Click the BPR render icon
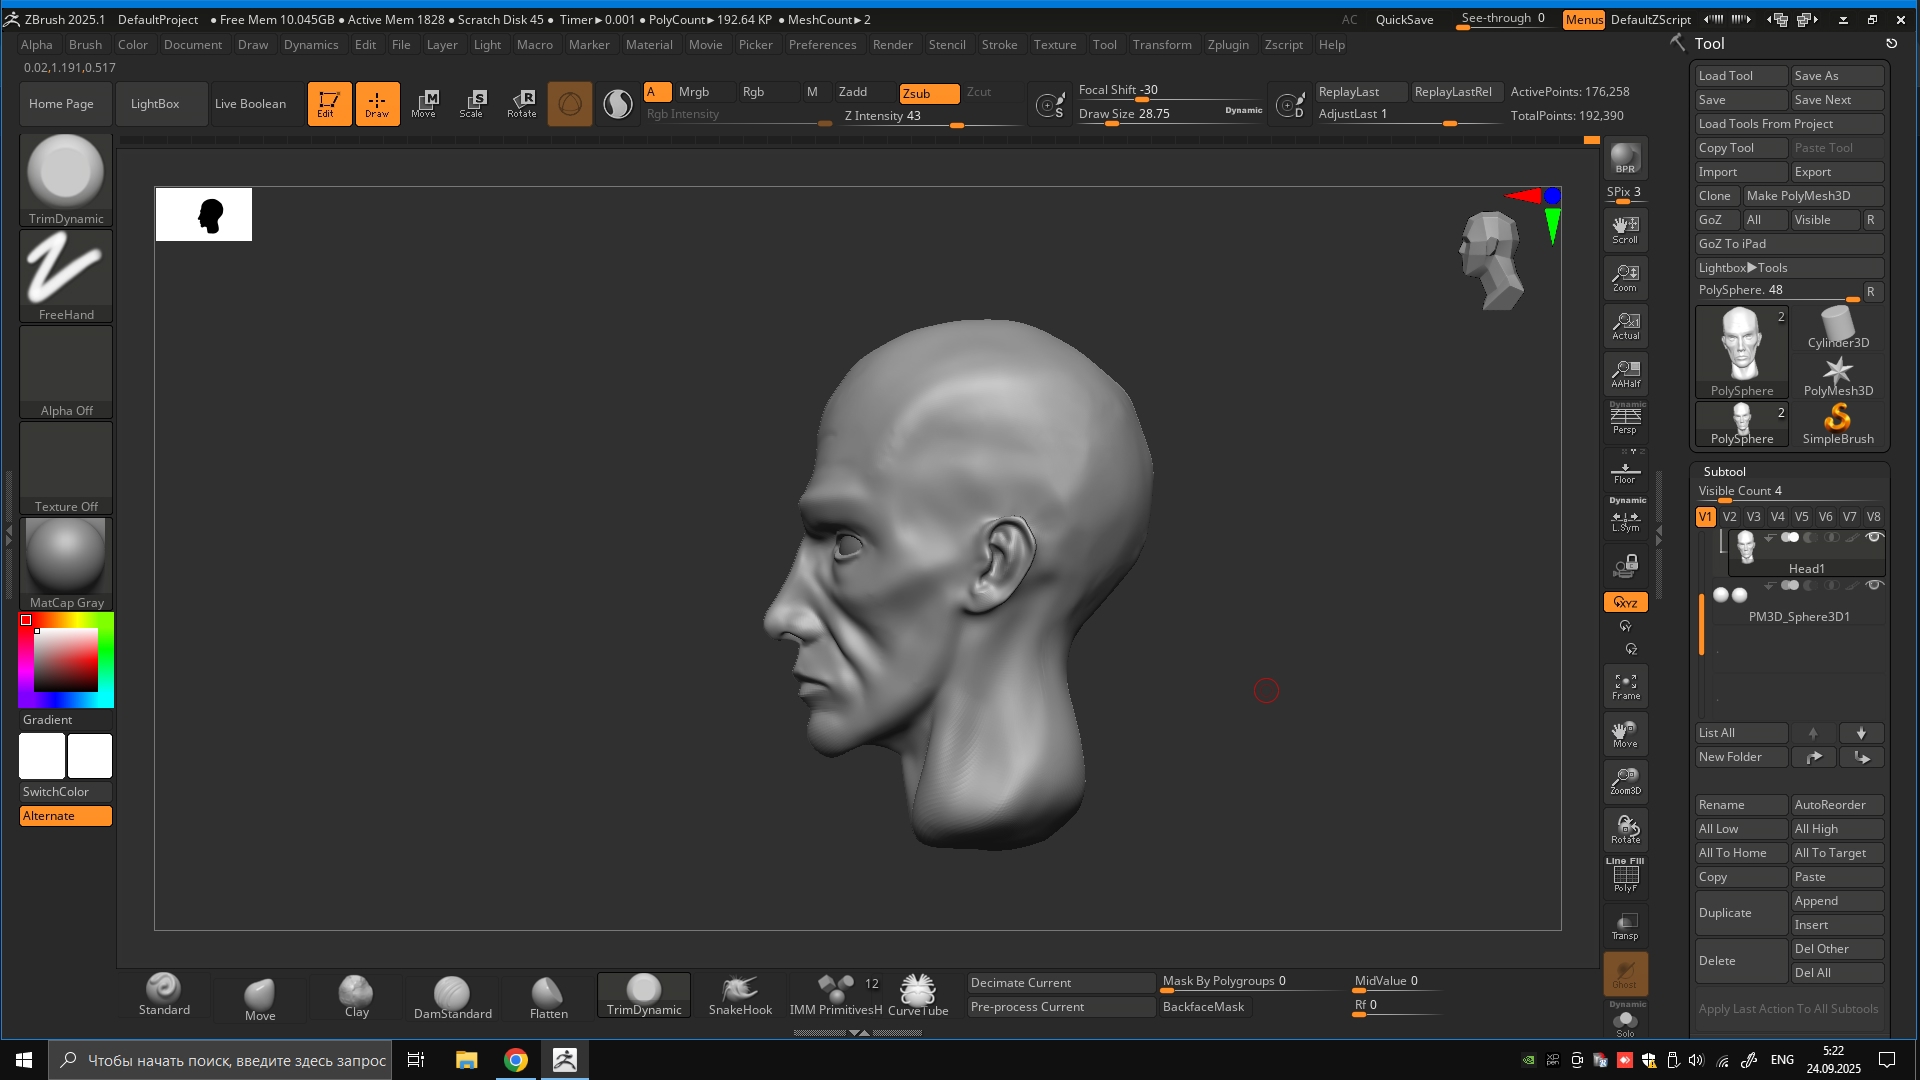 coord(1625,158)
